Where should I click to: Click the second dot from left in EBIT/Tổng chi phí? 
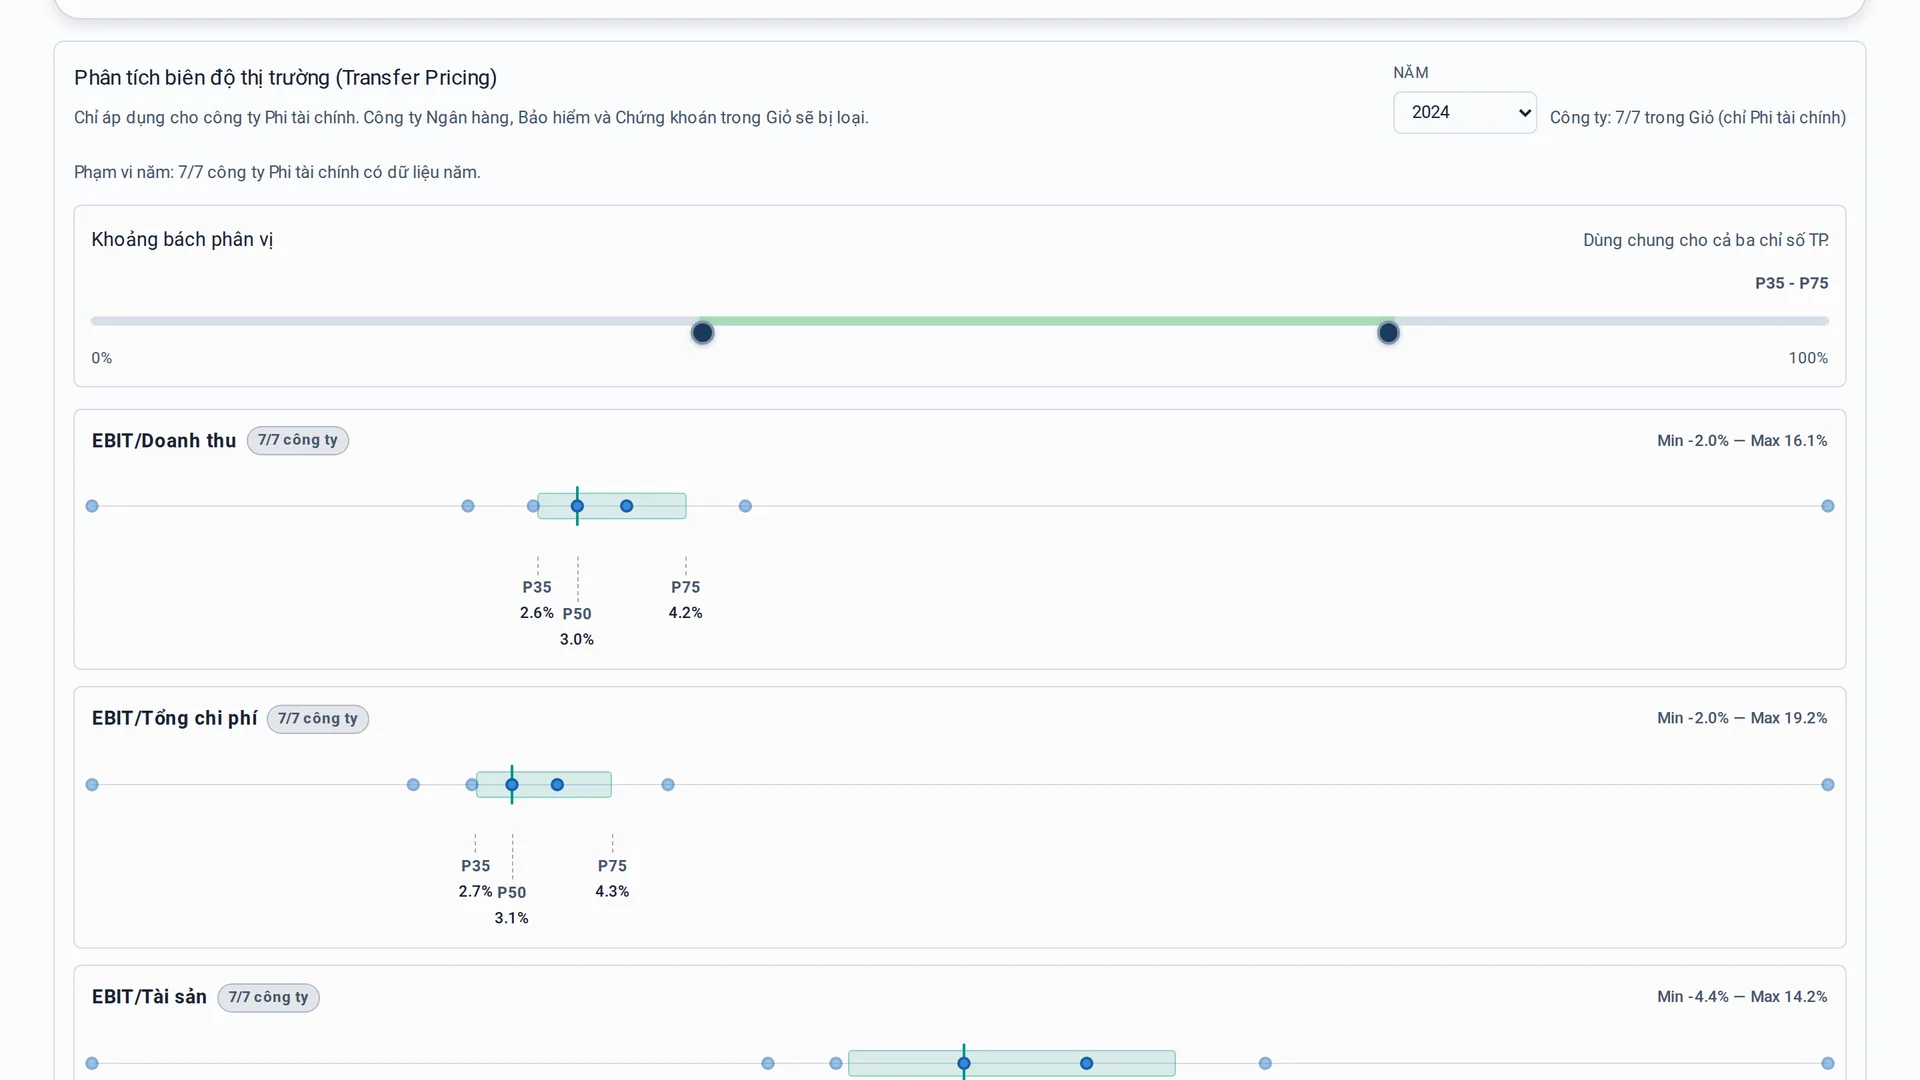click(413, 785)
